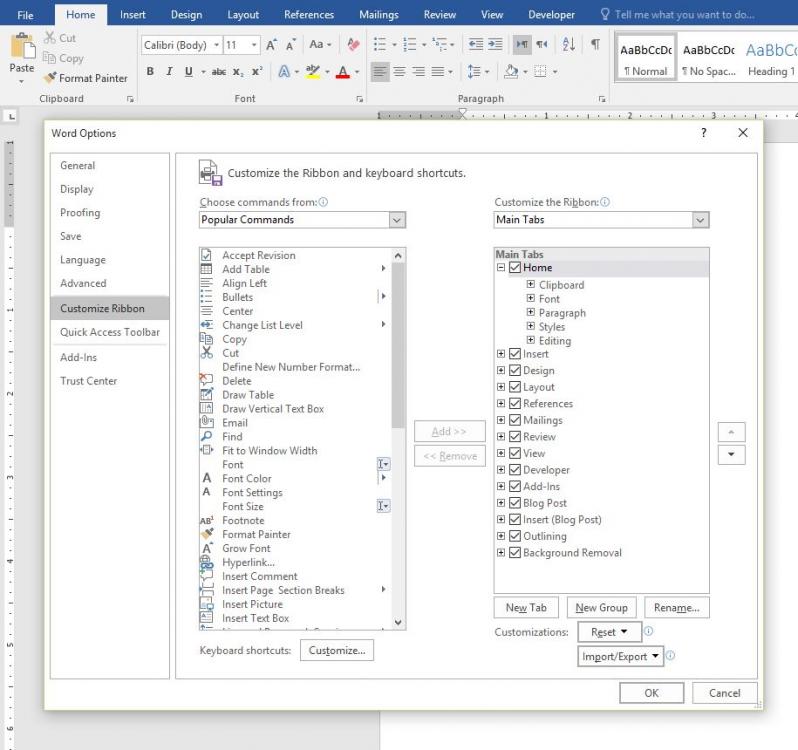Toggle Bold formatting in Font group
This screenshot has width=798, height=750.
tap(150, 72)
